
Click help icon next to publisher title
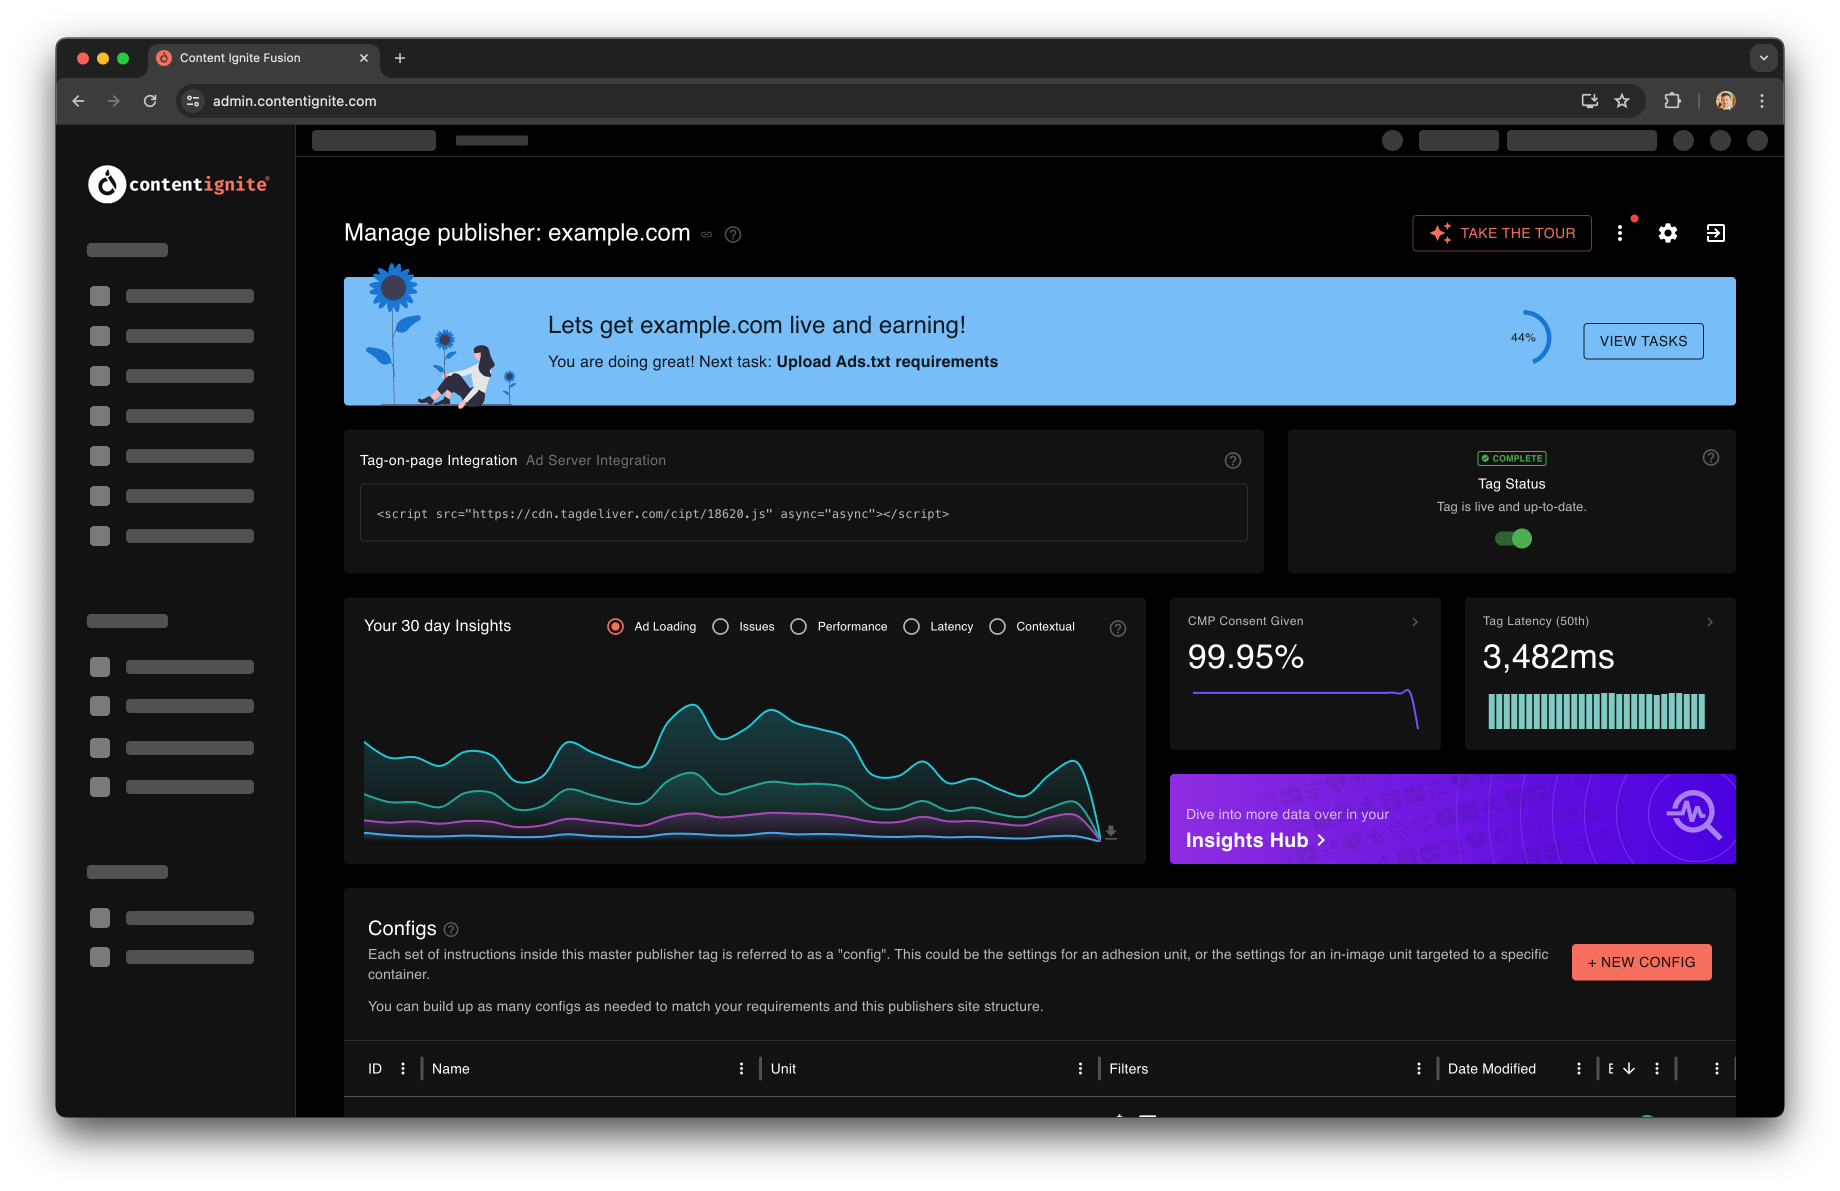(733, 235)
